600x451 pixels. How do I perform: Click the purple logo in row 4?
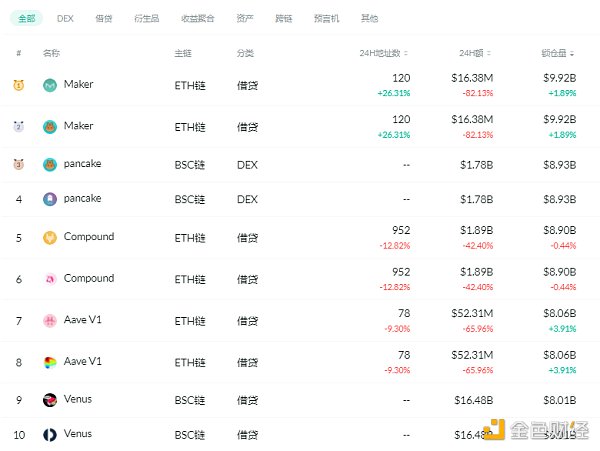tap(50, 199)
